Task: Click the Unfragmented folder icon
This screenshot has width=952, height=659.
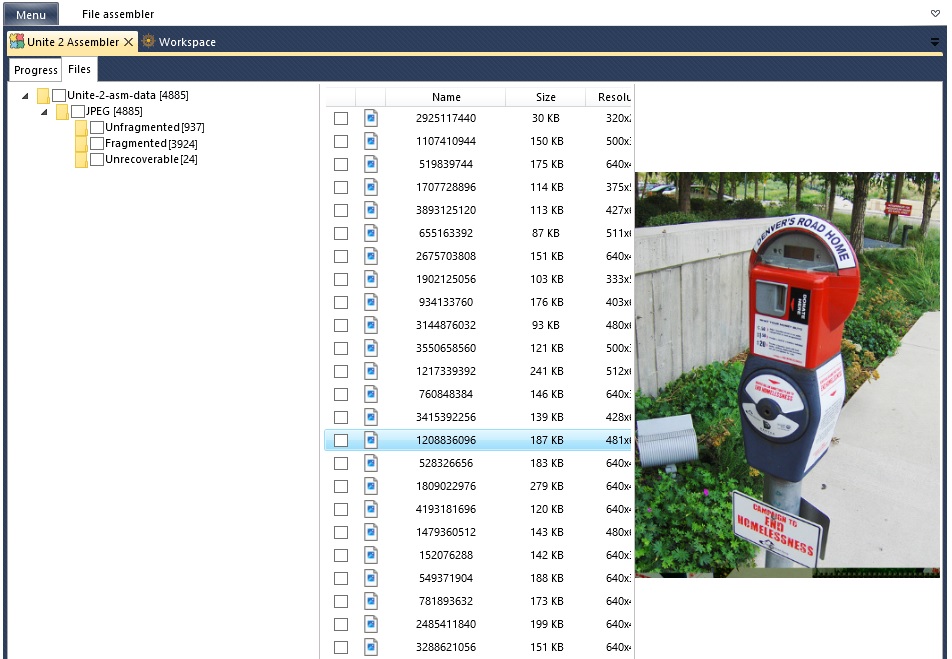Action: click(81, 128)
